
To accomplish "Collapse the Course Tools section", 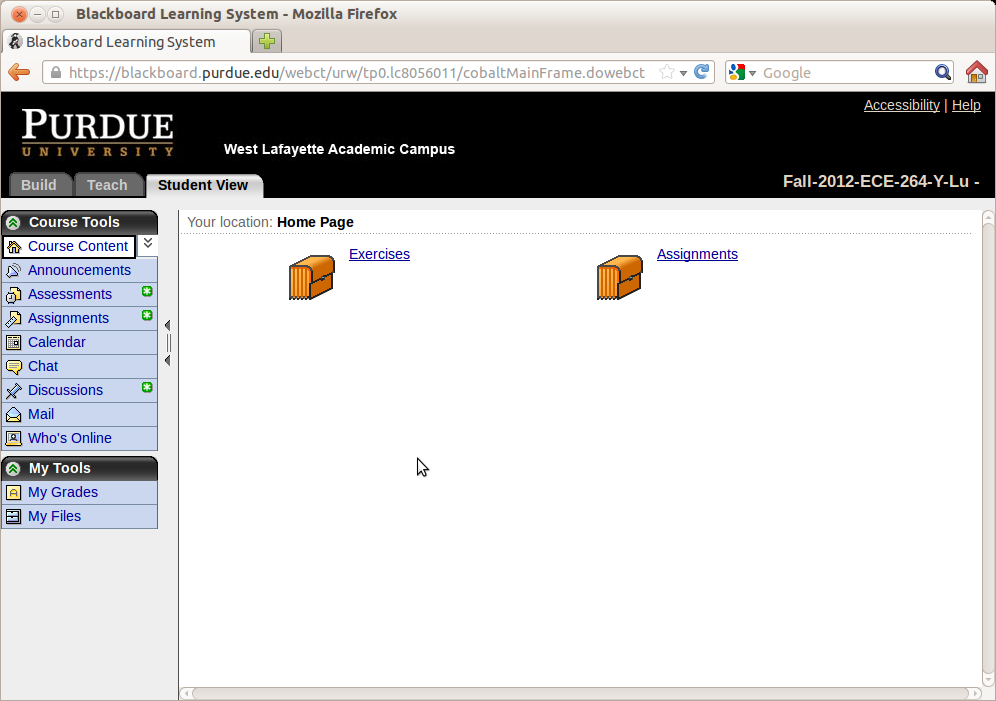I will (13, 223).
